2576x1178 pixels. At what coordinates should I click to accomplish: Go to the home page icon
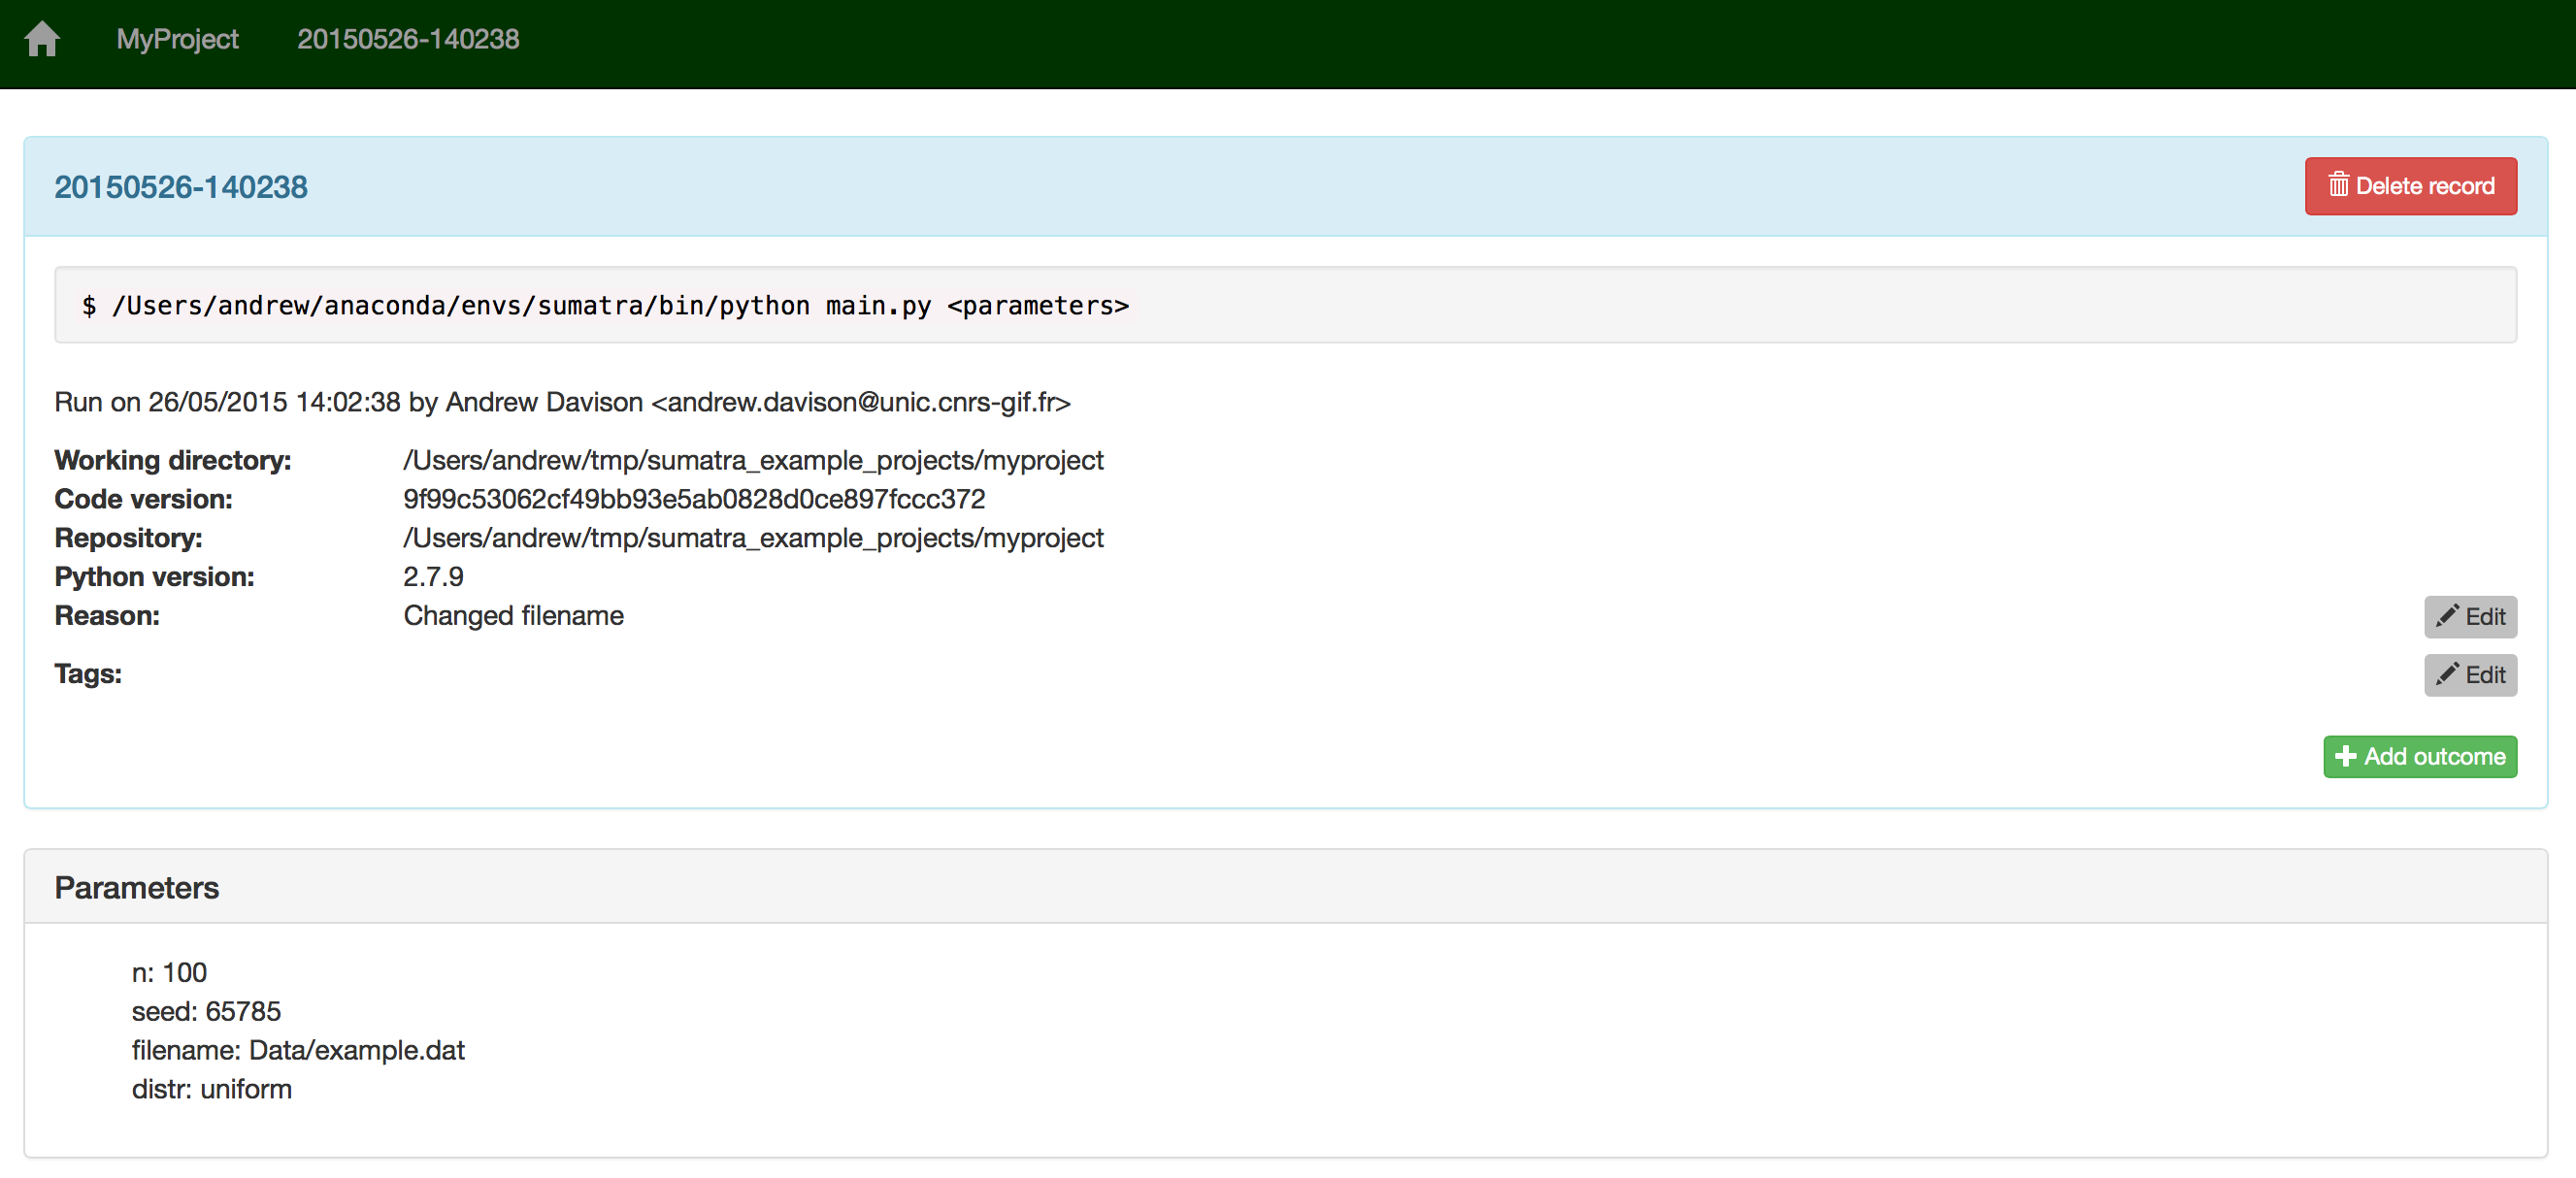pos(42,39)
